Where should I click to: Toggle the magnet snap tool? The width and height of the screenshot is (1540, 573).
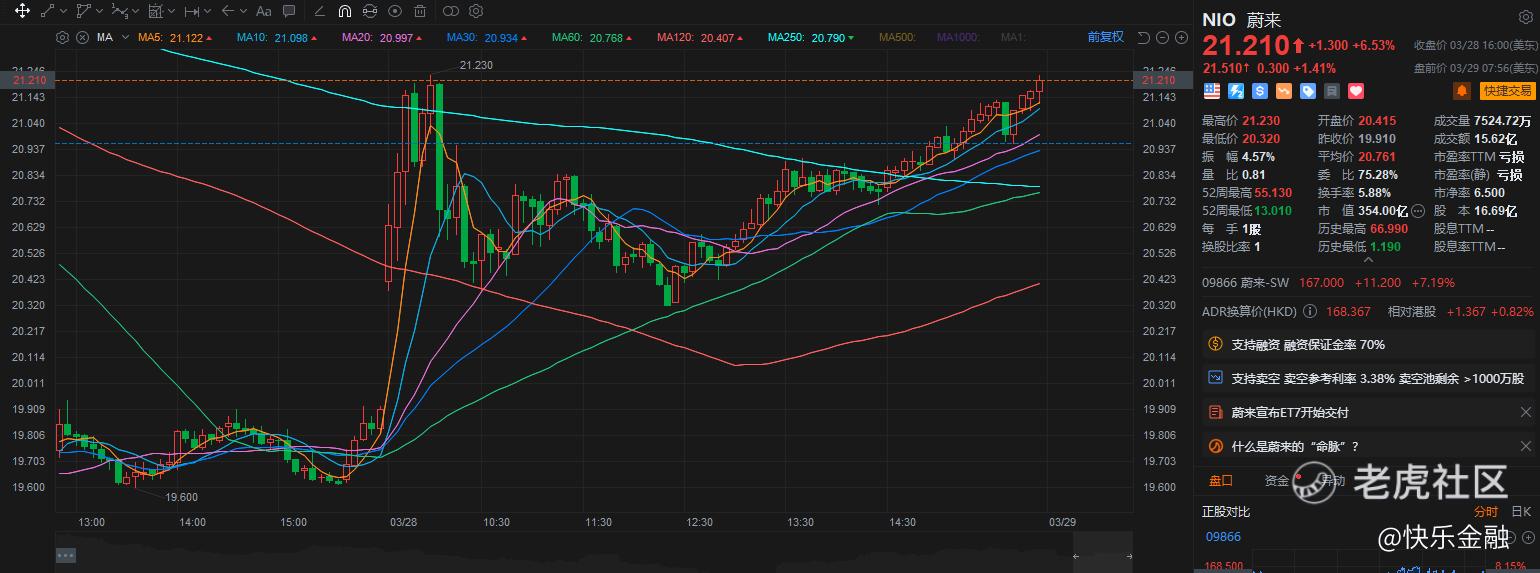pos(345,11)
